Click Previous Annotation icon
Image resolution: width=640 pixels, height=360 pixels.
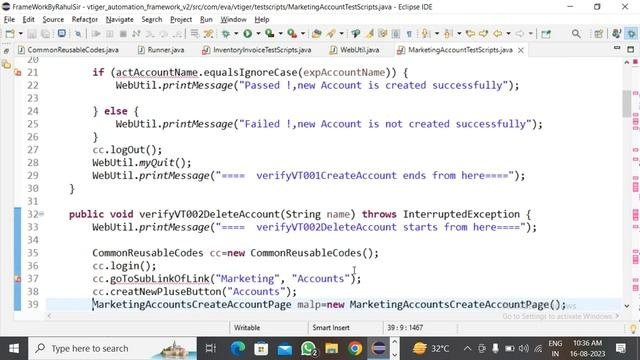click(x=448, y=34)
